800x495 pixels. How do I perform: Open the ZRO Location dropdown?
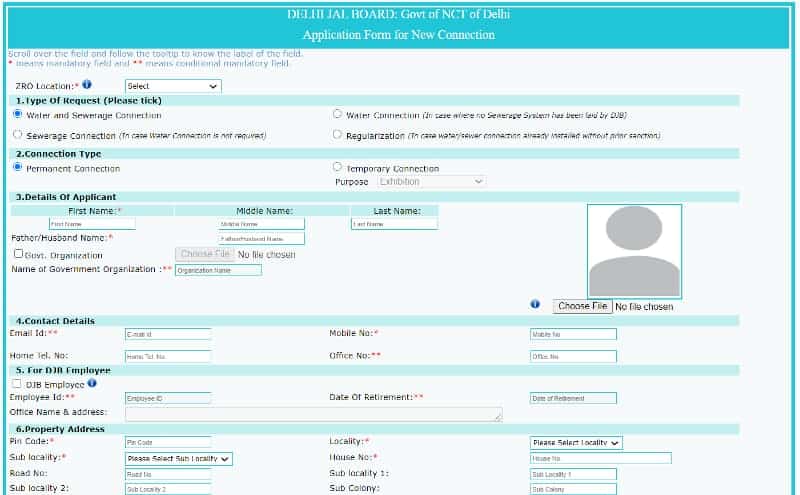173,86
